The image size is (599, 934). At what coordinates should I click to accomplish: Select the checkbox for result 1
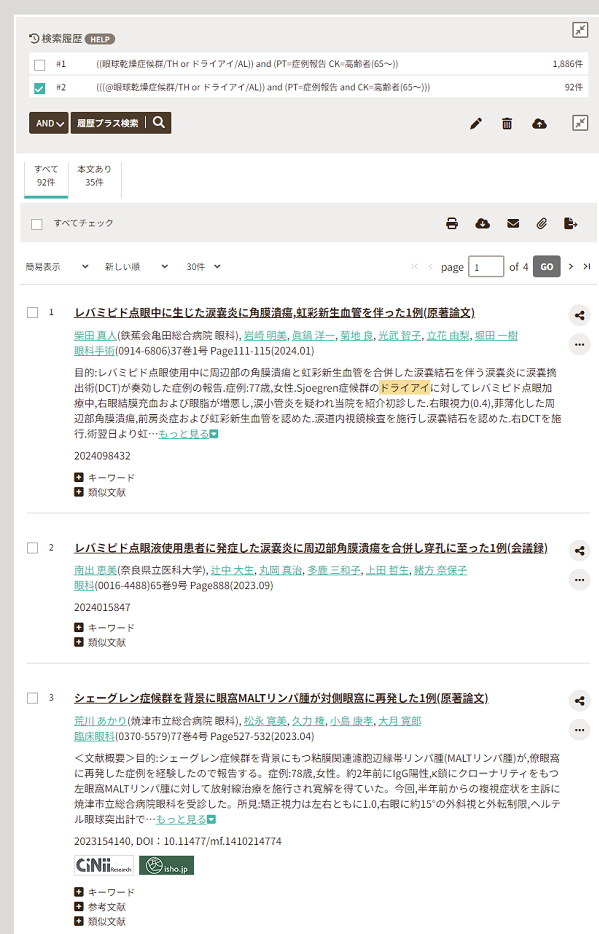[33, 313]
